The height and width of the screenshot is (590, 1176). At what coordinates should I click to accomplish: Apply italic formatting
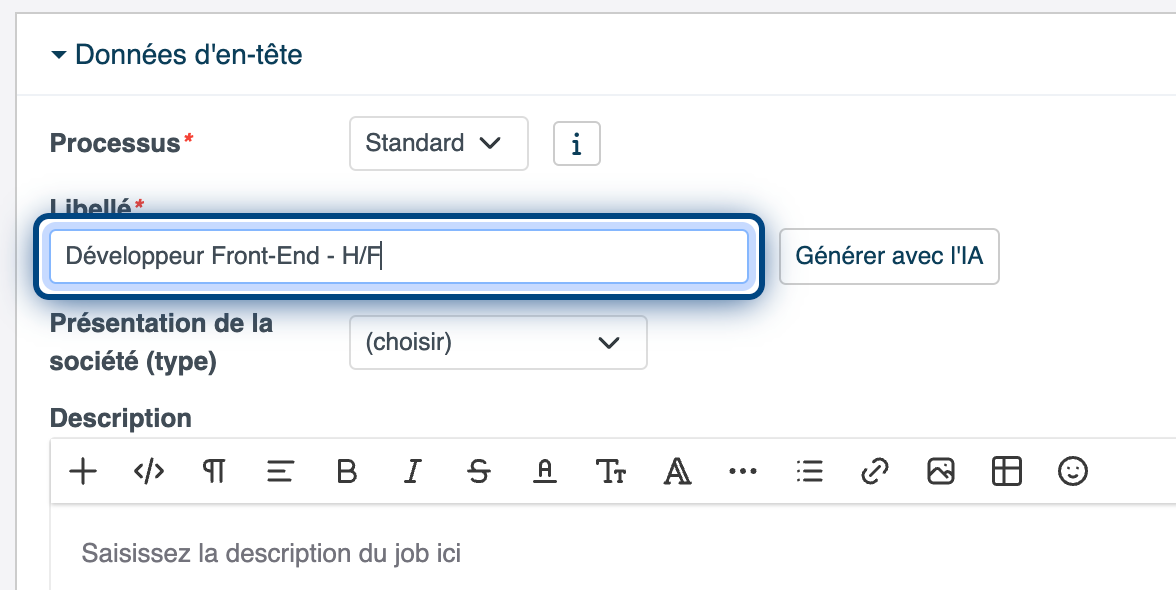(x=413, y=471)
